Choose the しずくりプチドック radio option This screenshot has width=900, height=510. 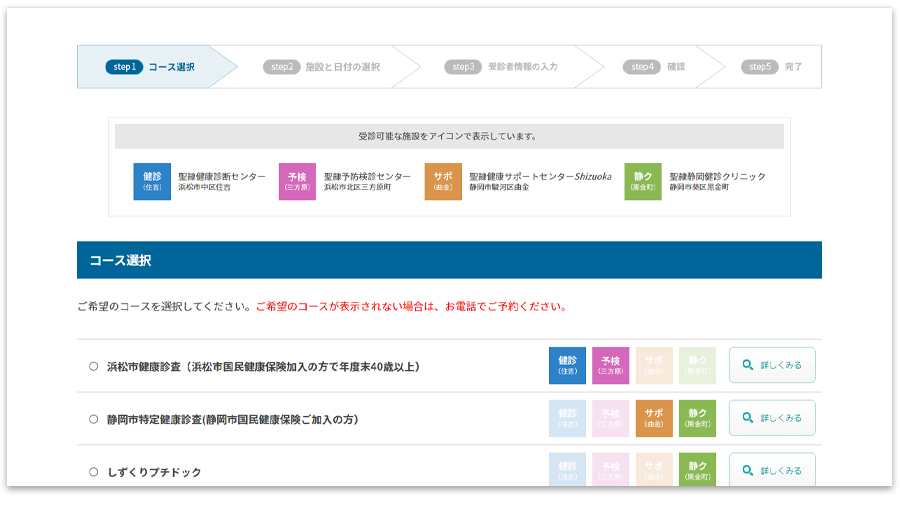point(93,471)
